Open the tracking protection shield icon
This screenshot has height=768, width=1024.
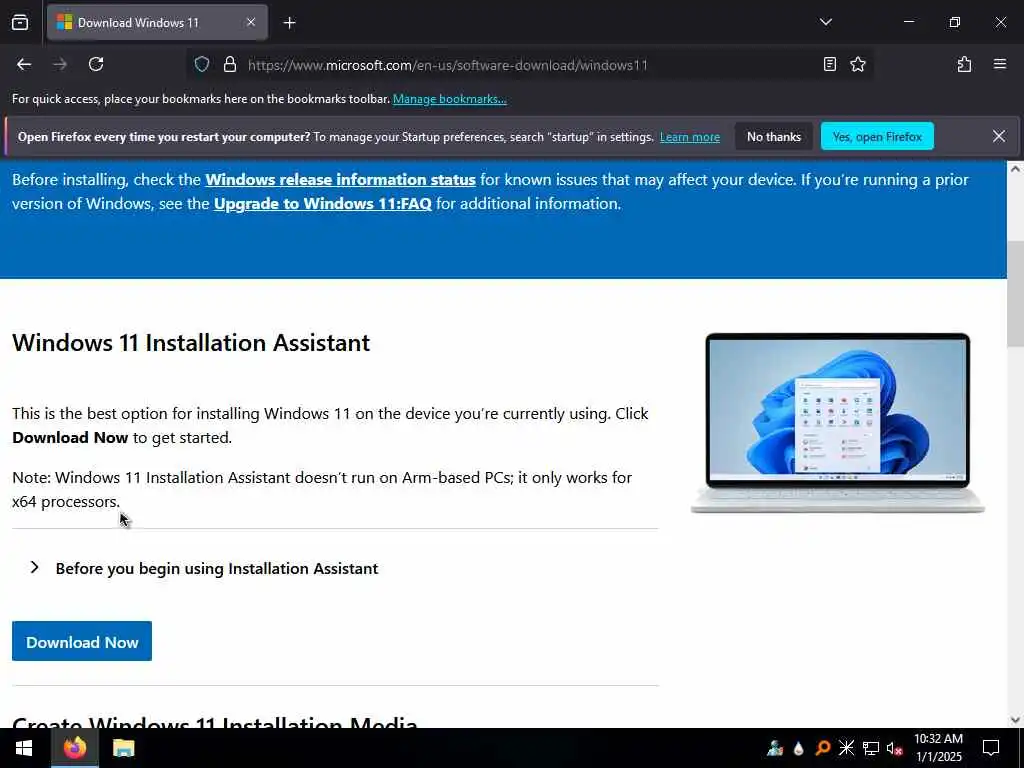pos(202,64)
